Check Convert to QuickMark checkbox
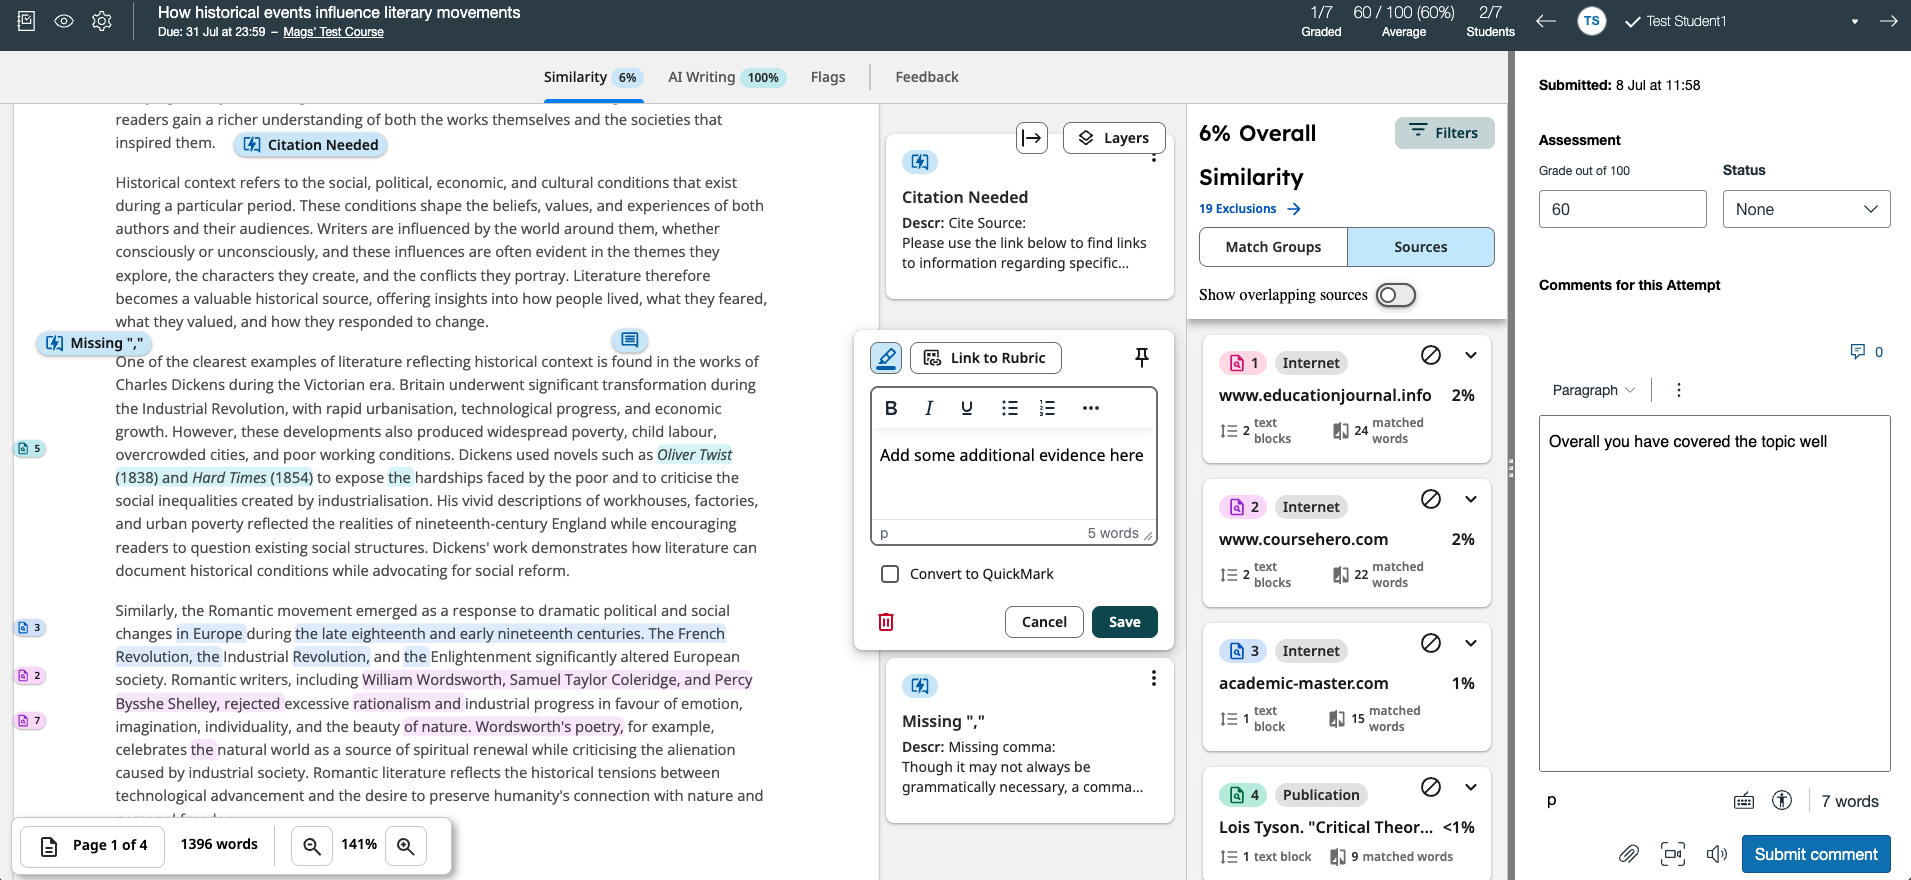 coord(890,574)
